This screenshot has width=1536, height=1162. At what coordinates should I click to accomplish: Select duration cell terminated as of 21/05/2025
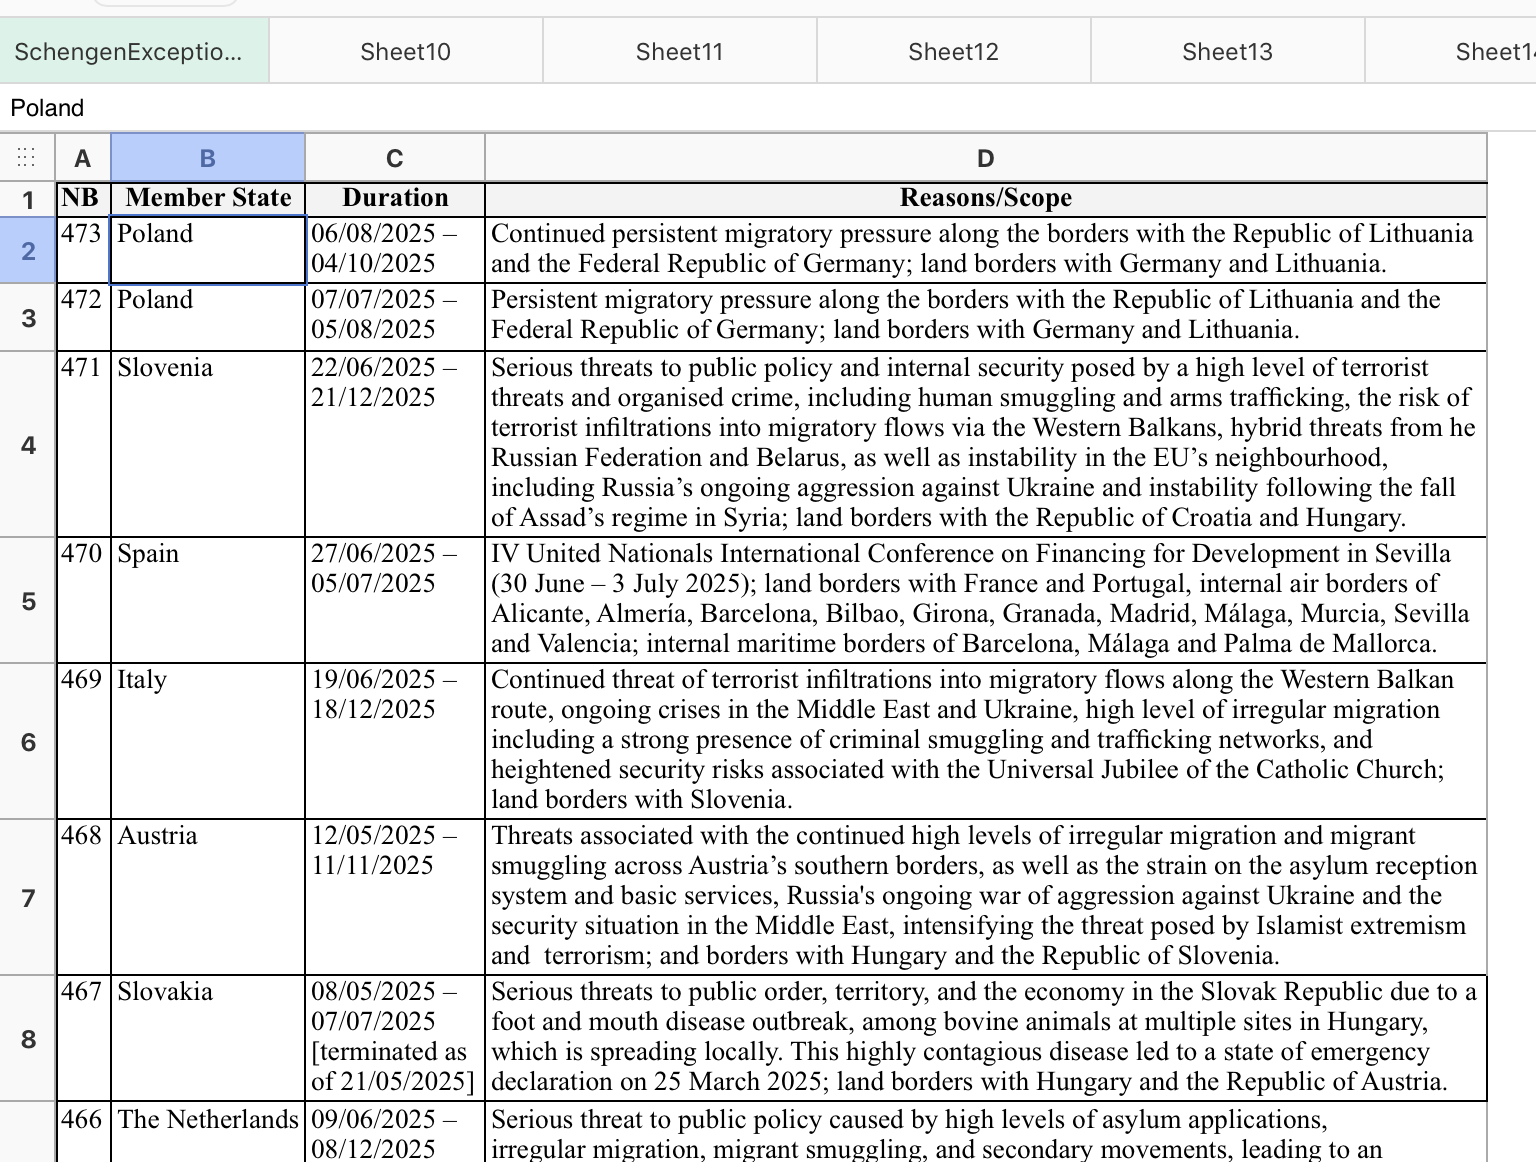tap(395, 1038)
